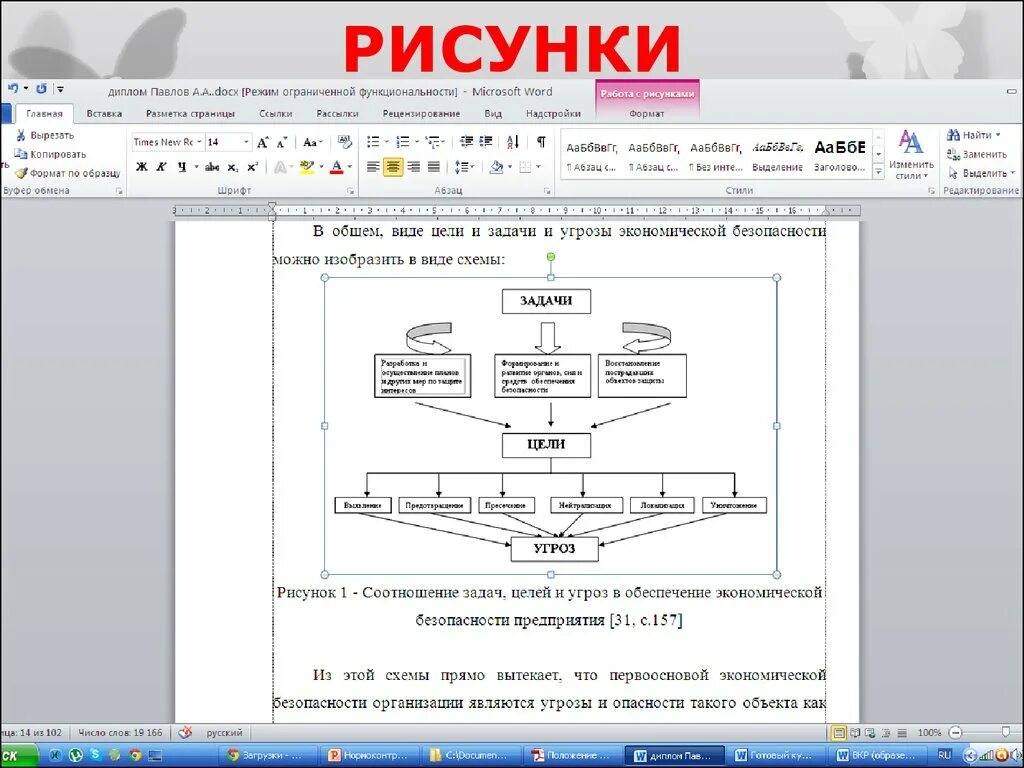
Task: Expand the styles gallery More arrow
Action: [878, 172]
